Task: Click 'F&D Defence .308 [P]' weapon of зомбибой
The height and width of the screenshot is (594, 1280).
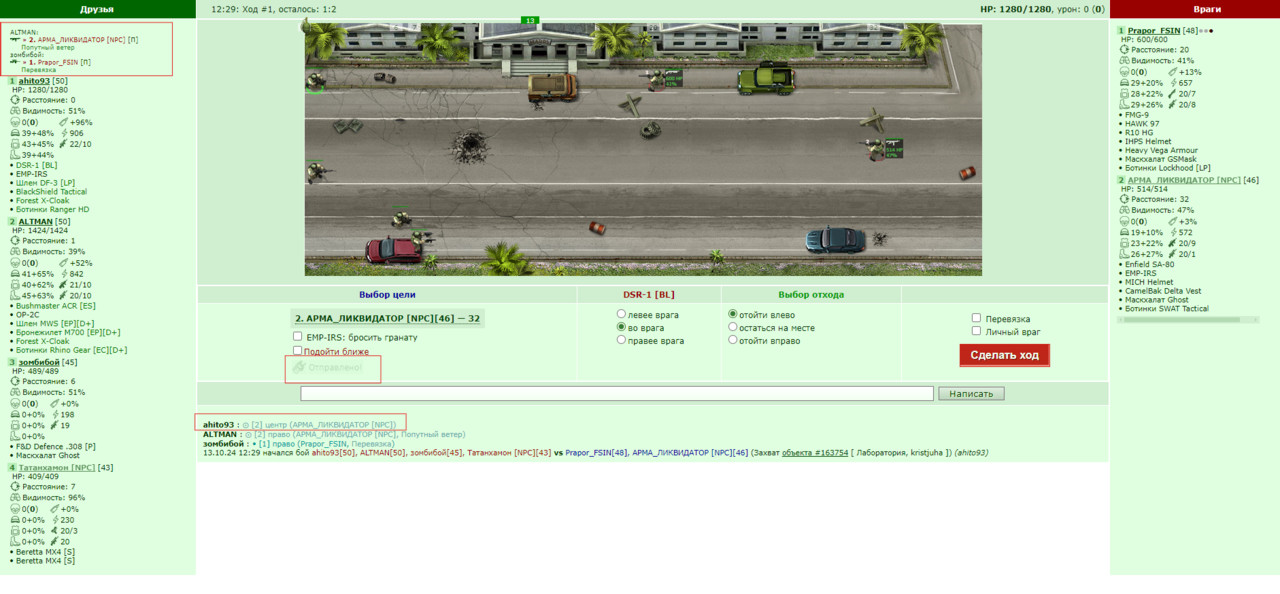Action: pyautogui.click(x=55, y=446)
